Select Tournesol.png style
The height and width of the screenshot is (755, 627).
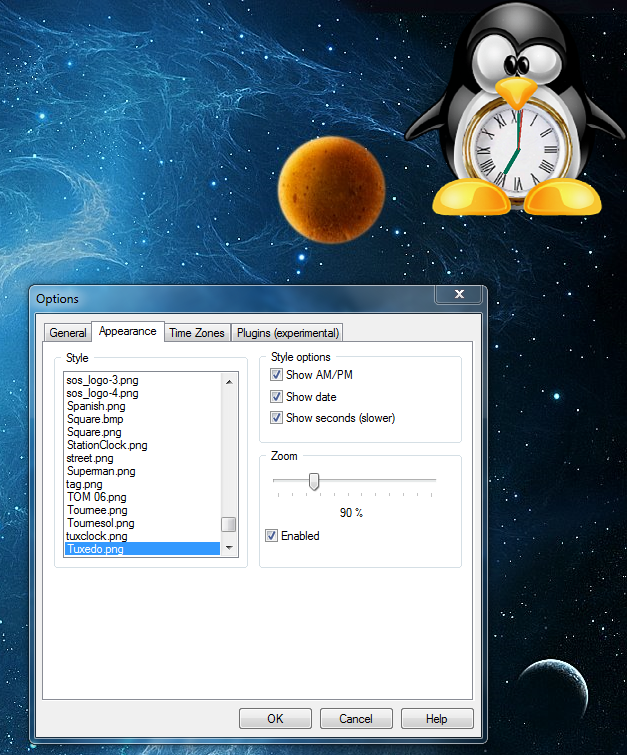pyautogui.click(x=142, y=523)
